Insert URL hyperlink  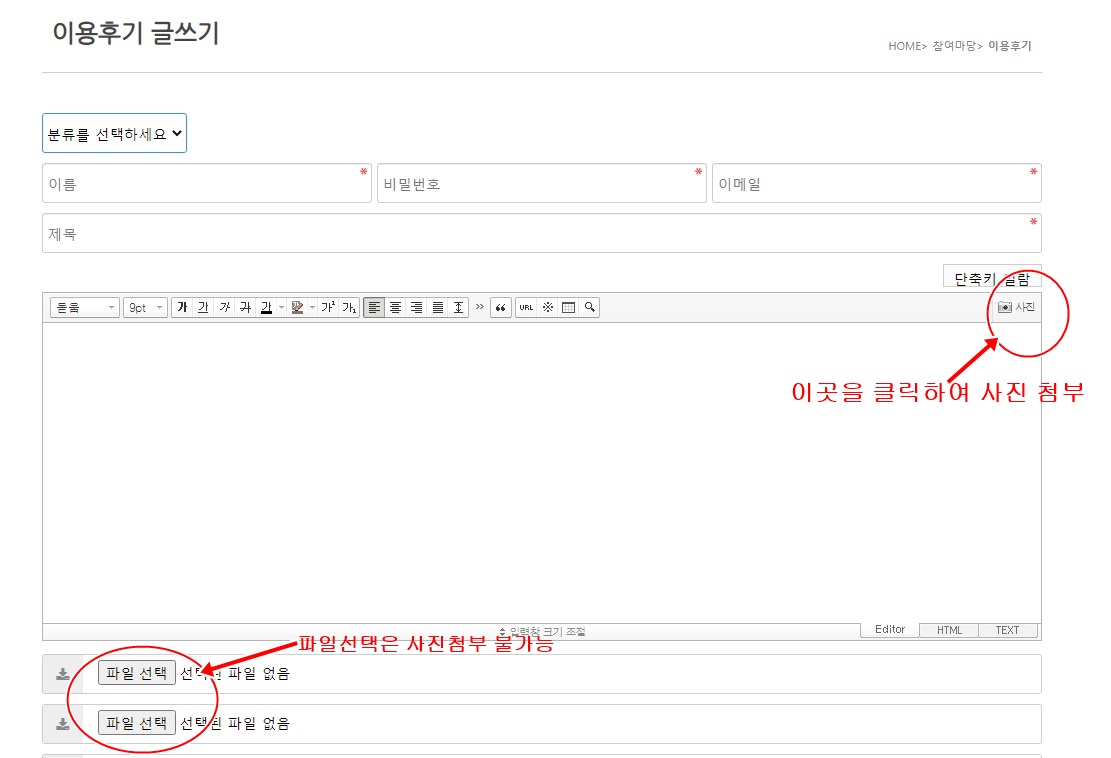coord(526,307)
